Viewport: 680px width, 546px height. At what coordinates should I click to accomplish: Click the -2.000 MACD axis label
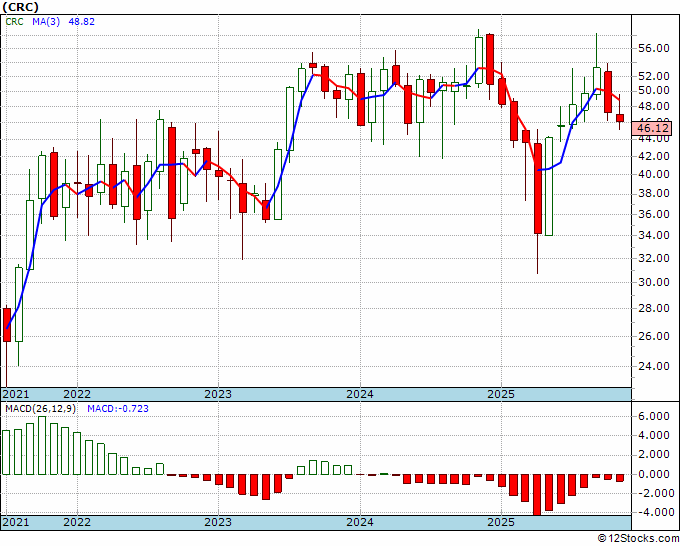point(654,493)
